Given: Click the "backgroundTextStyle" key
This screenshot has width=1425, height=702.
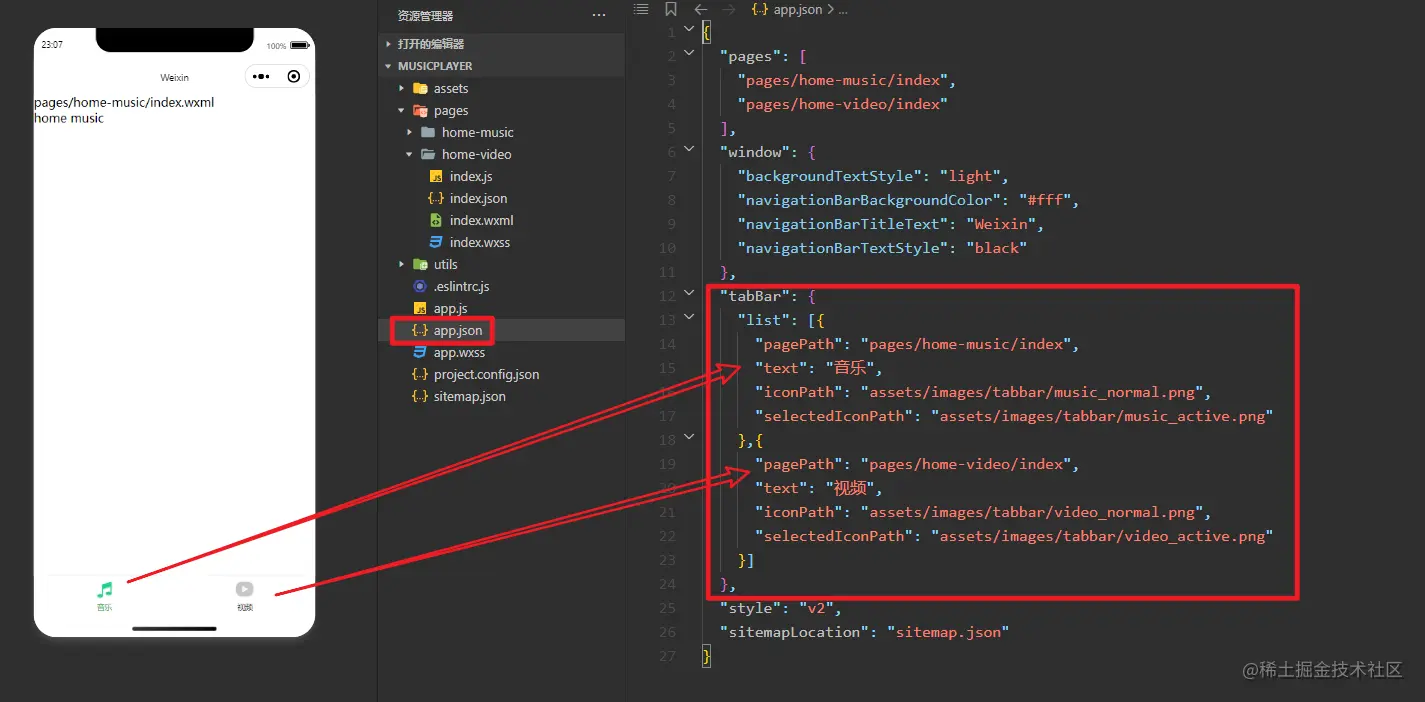Looking at the screenshot, I should [829, 176].
